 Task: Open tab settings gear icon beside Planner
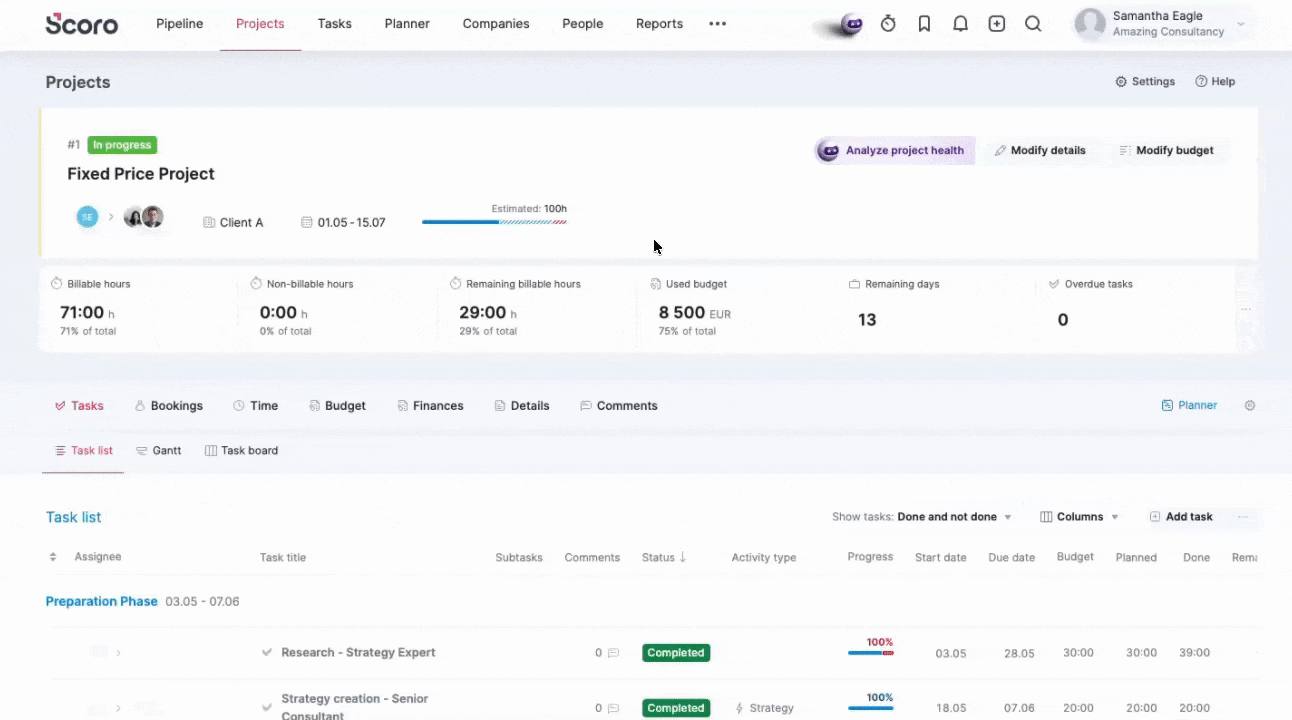pos(1250,406)
